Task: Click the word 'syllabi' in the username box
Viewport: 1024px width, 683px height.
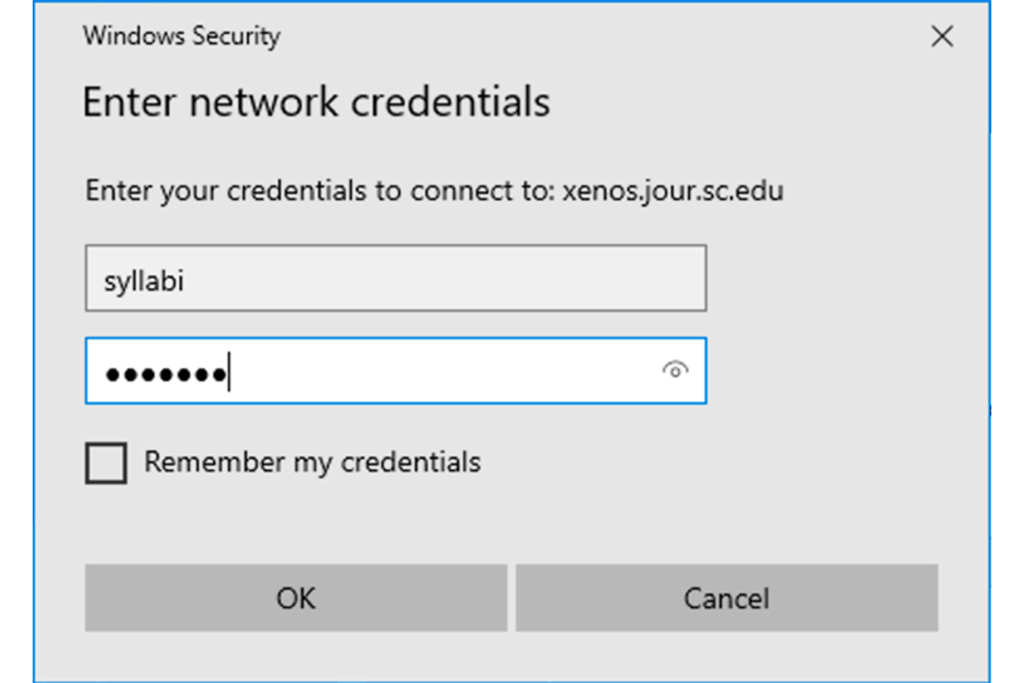Action: click(x=144, y=281)
